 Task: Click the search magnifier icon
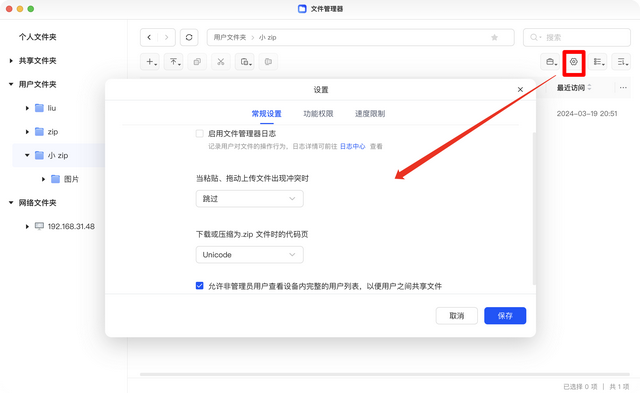[534, 38]
